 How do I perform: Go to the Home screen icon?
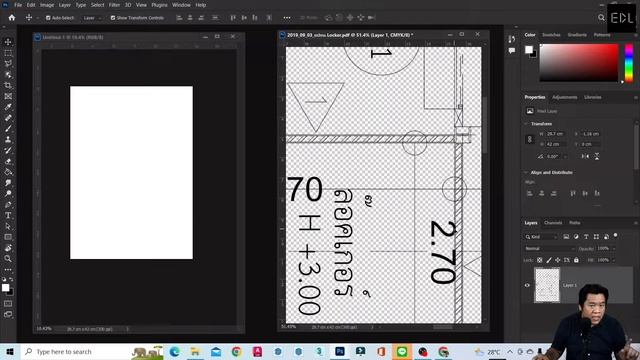coord(12,18)
